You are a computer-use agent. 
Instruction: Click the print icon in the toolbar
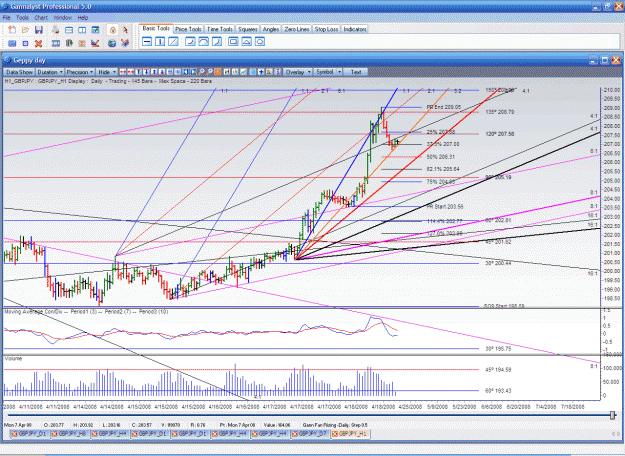click(55, 30)
